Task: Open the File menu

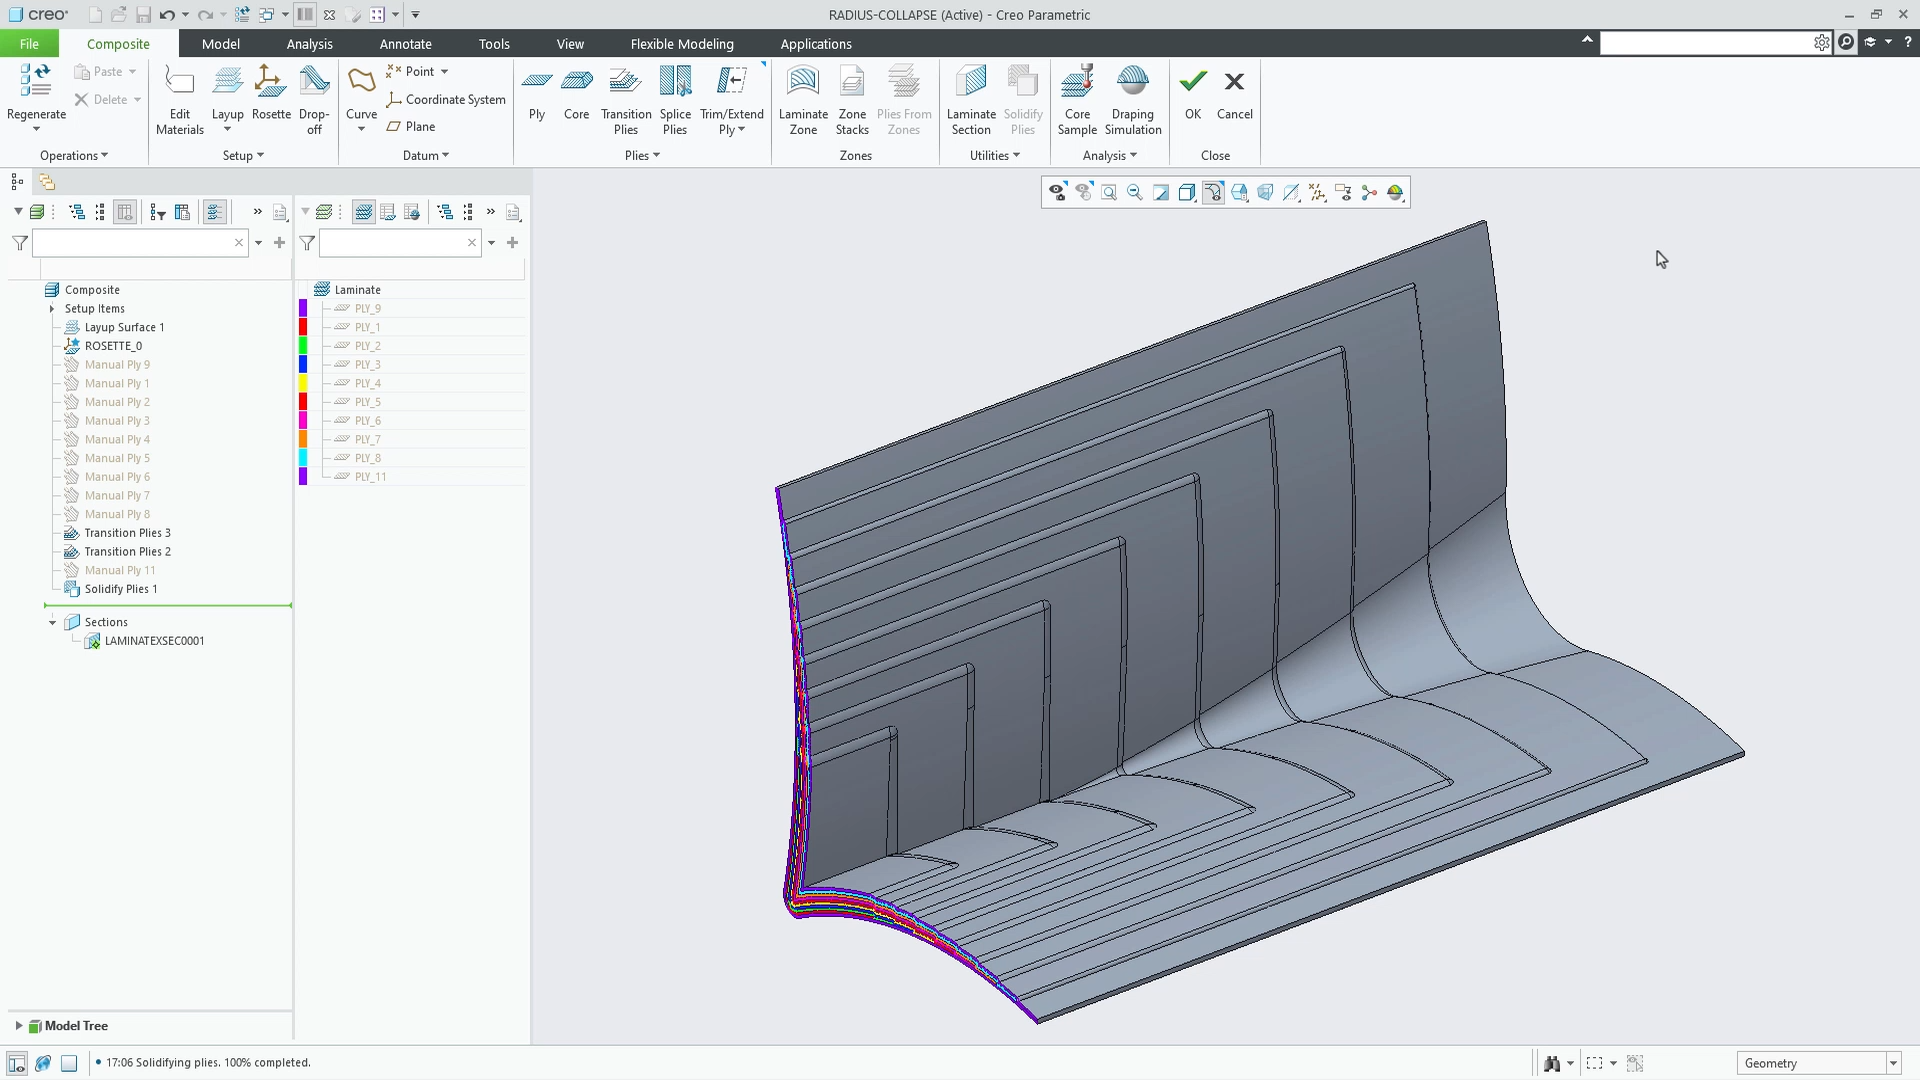Action: tap(29, 44)
